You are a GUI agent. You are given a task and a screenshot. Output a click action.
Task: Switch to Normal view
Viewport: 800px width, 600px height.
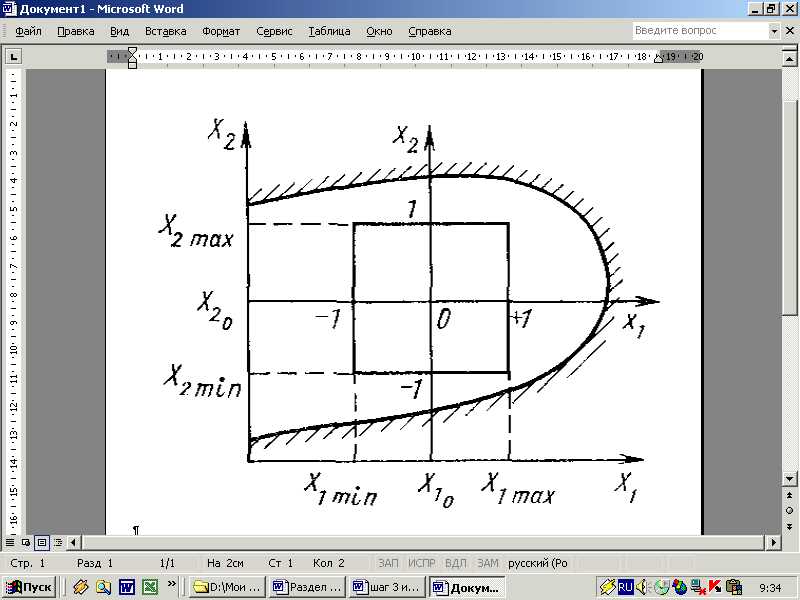click(10, 542)
